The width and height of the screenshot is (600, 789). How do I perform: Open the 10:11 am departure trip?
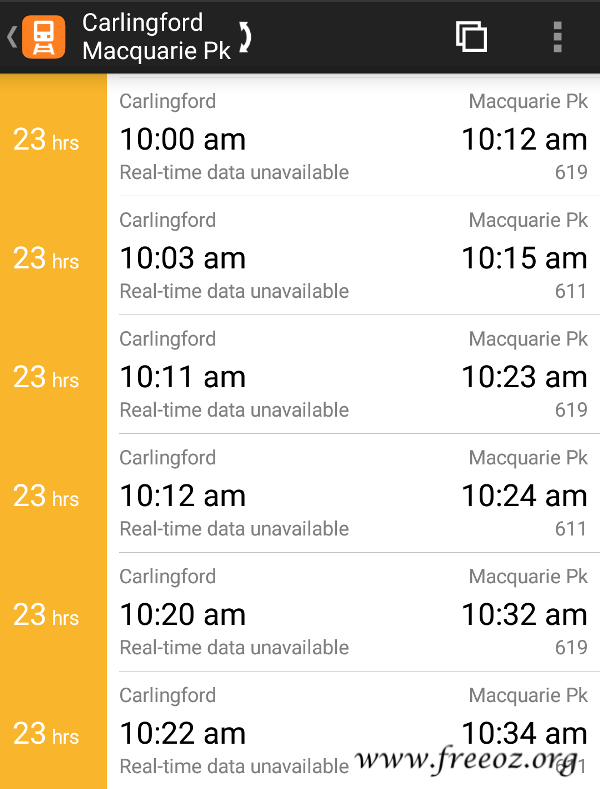353,374
